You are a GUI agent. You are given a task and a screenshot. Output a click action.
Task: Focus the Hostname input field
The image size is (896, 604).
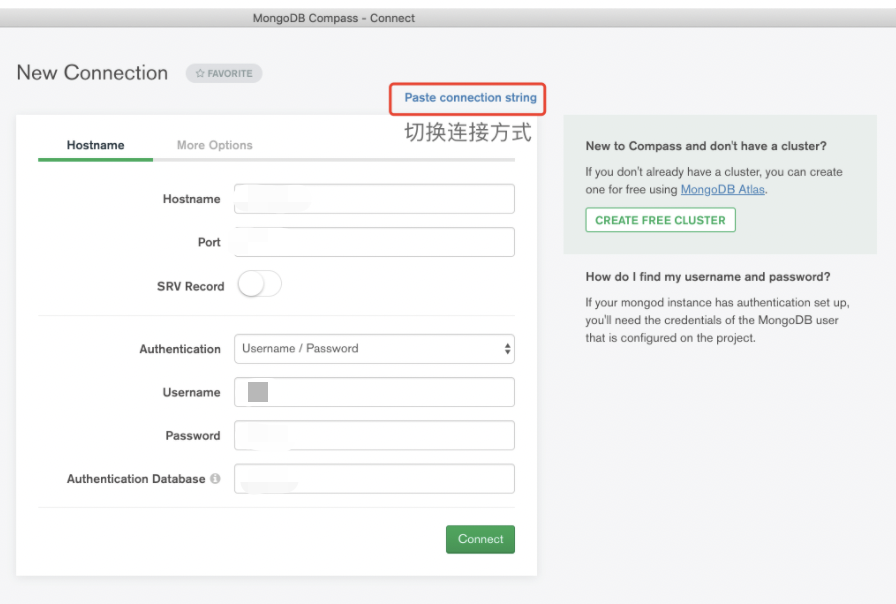click(x=374, y=199)
